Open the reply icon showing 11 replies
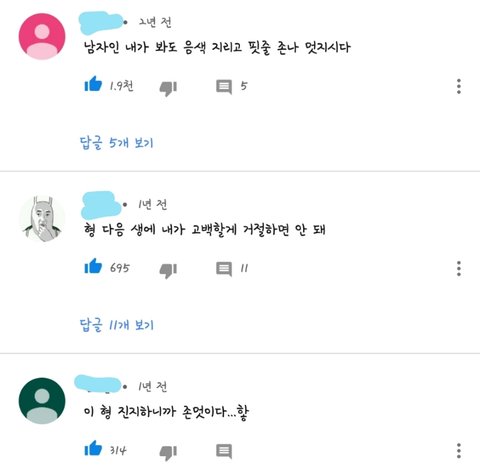 coord(224,269)
